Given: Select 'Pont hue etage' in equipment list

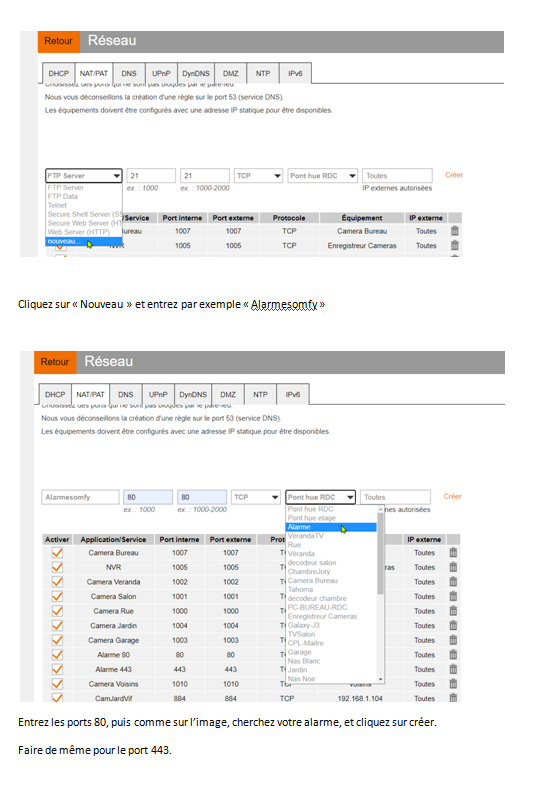Looking at the screenshot, I should pos(311,518).
